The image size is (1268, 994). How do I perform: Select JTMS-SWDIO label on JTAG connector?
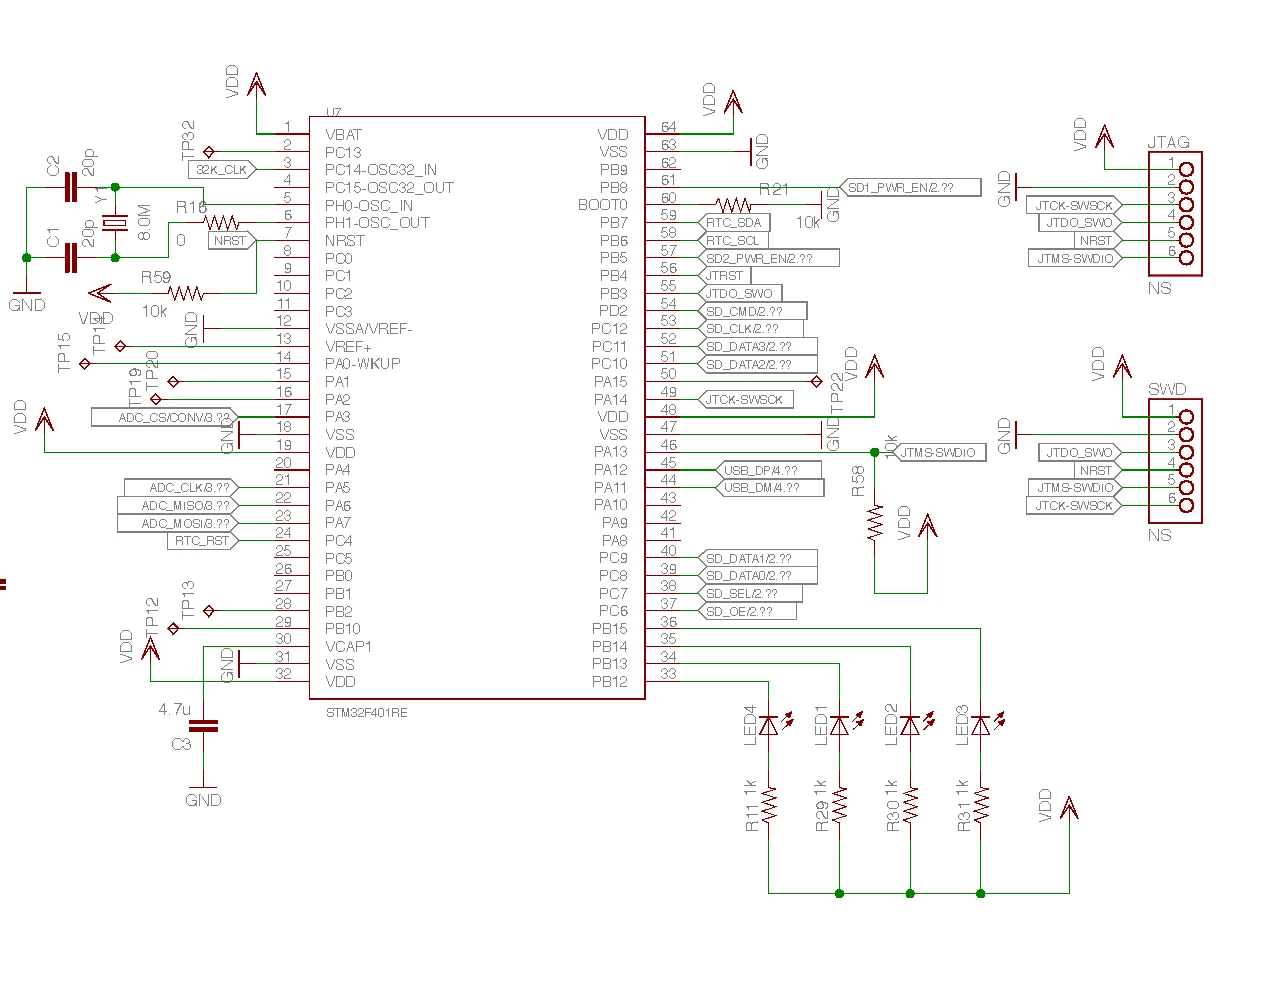(1075, 258)
